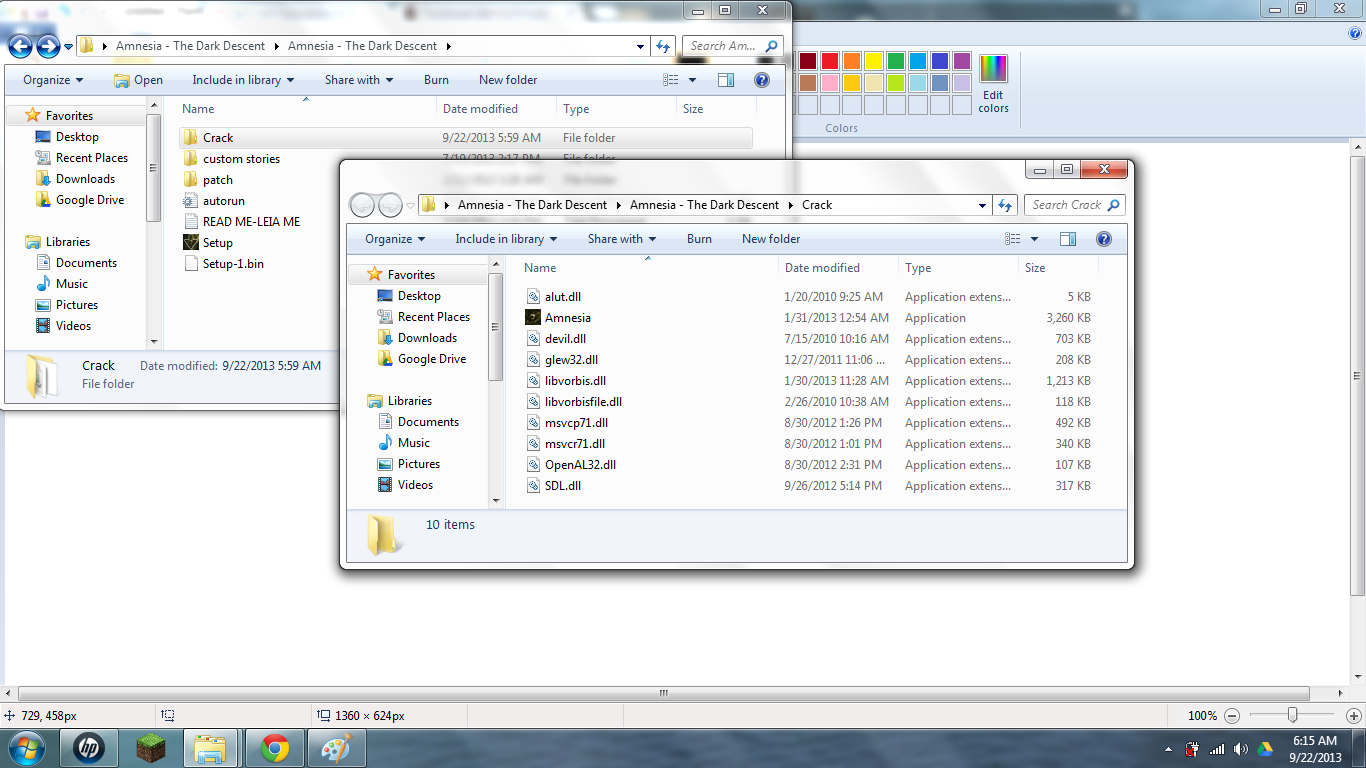Open the Setup installer file

[x=217, y=243]
